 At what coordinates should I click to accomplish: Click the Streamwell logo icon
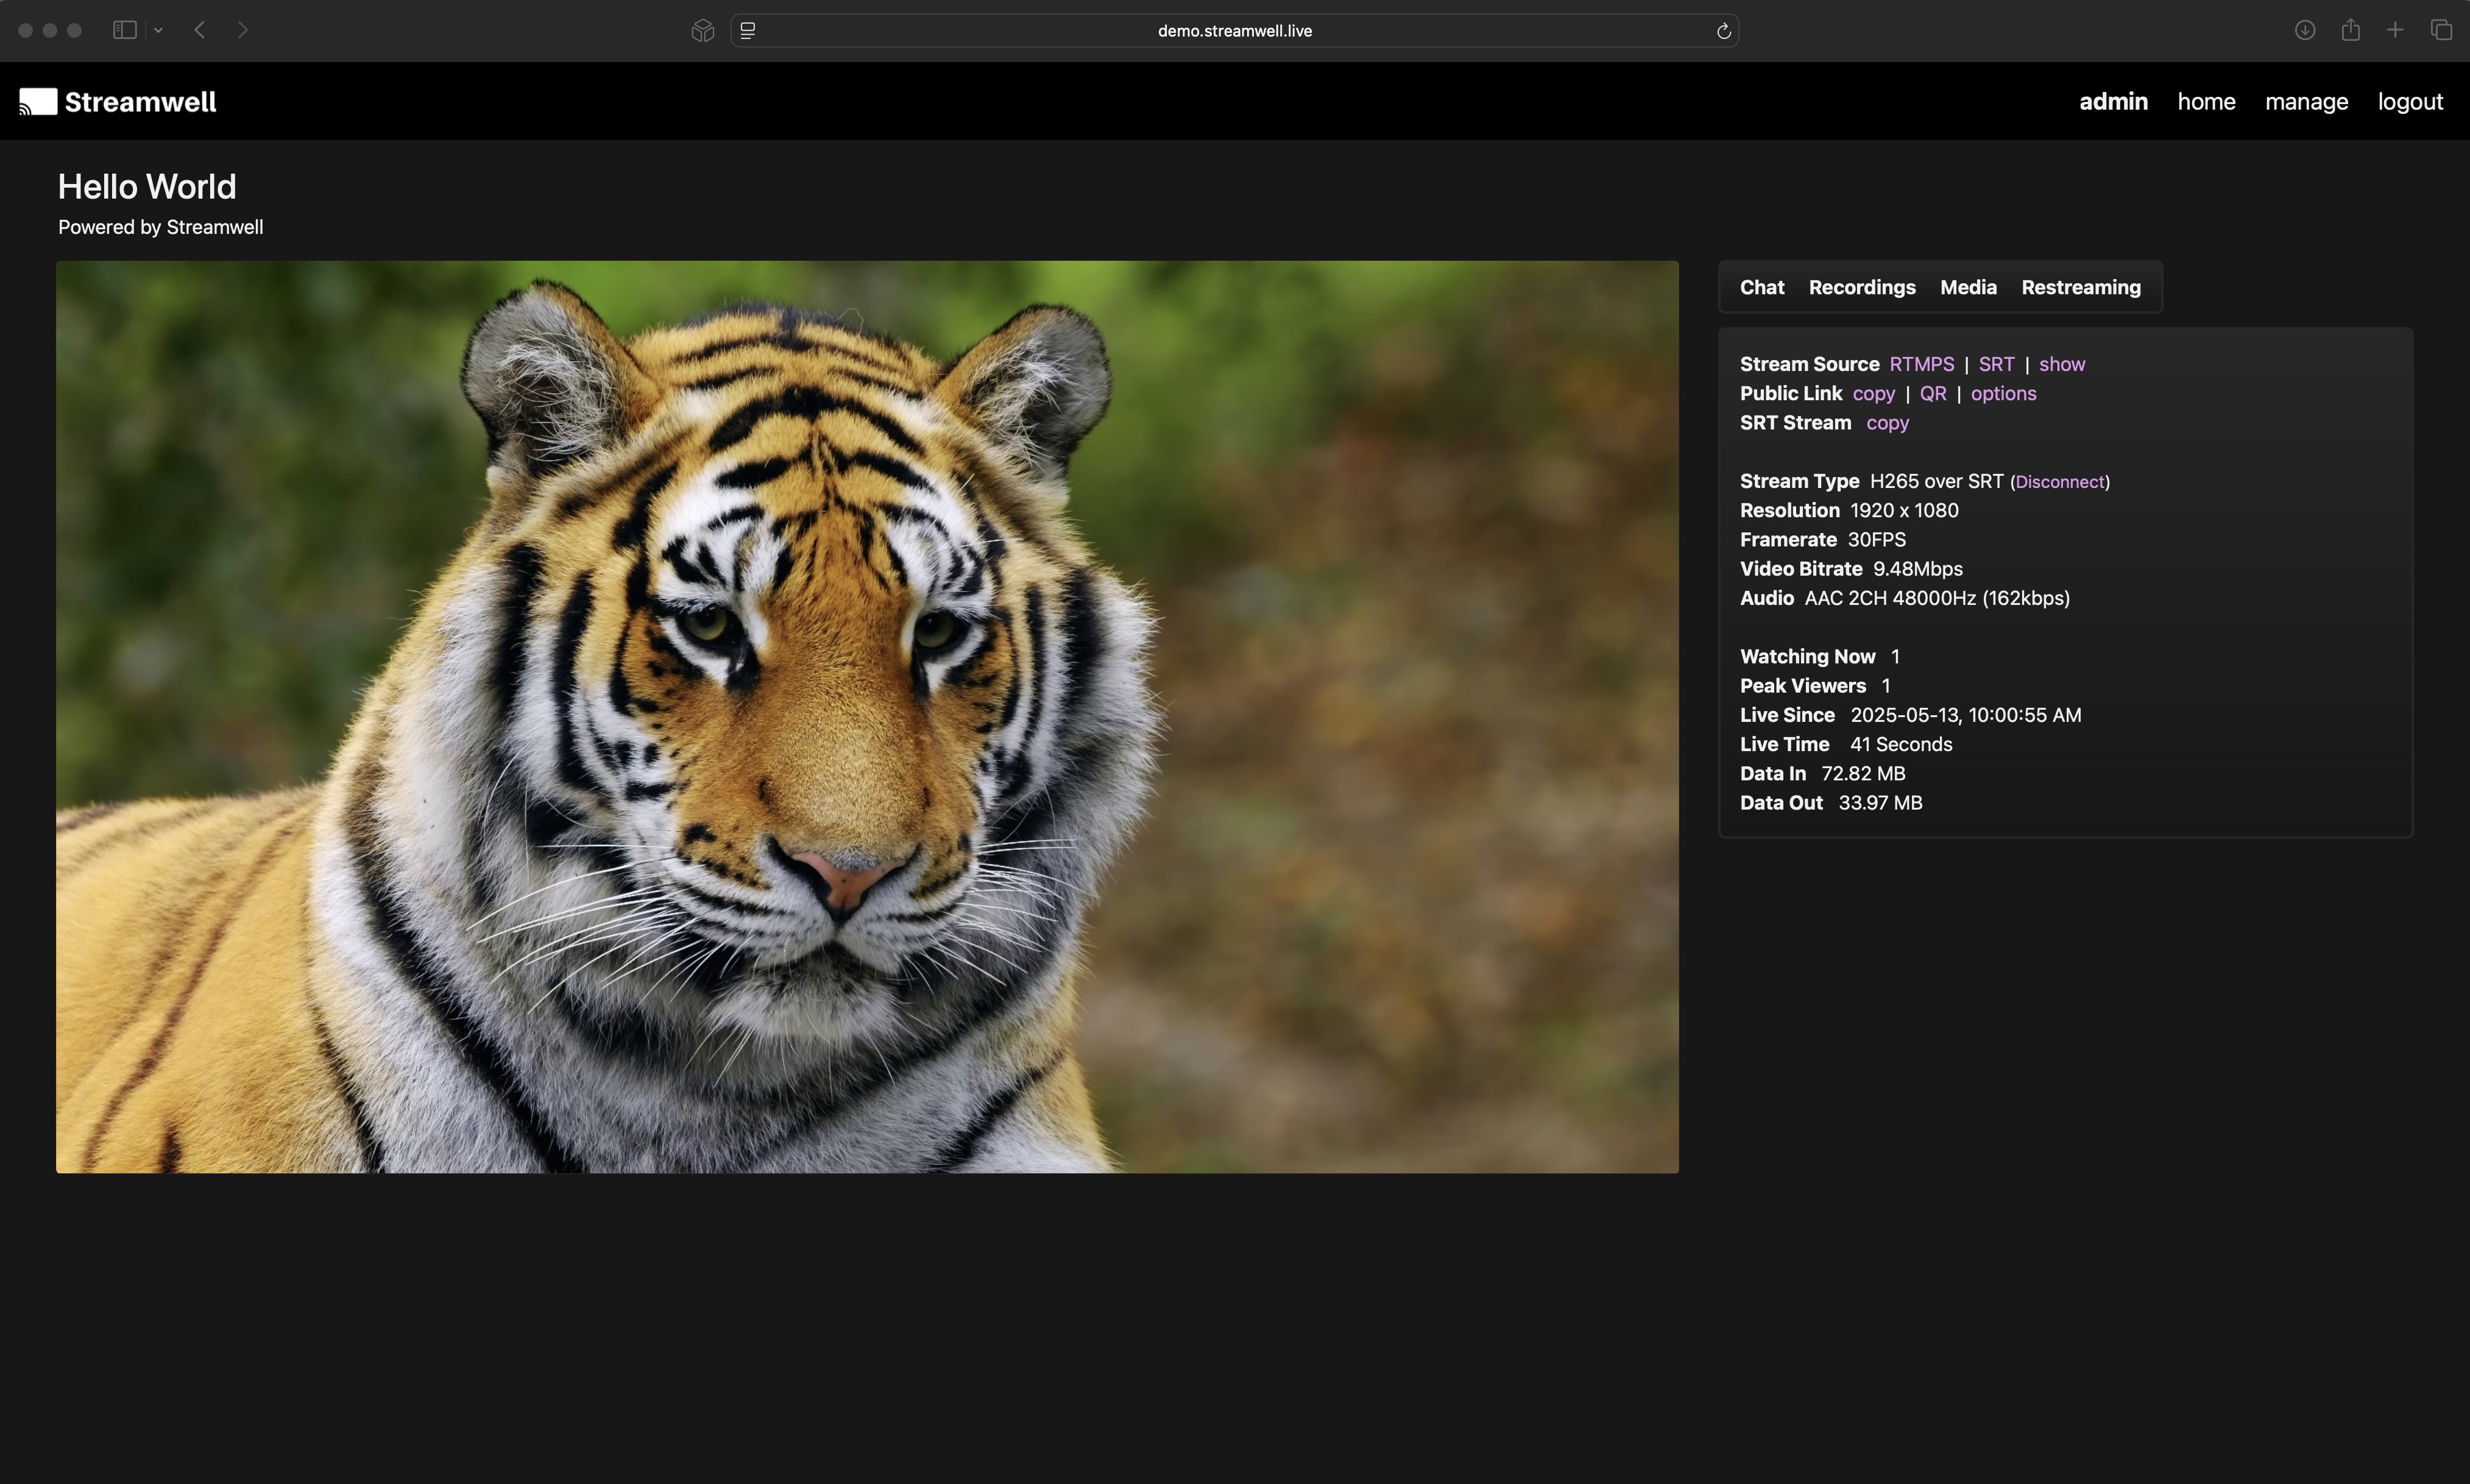tap(38, 102)
